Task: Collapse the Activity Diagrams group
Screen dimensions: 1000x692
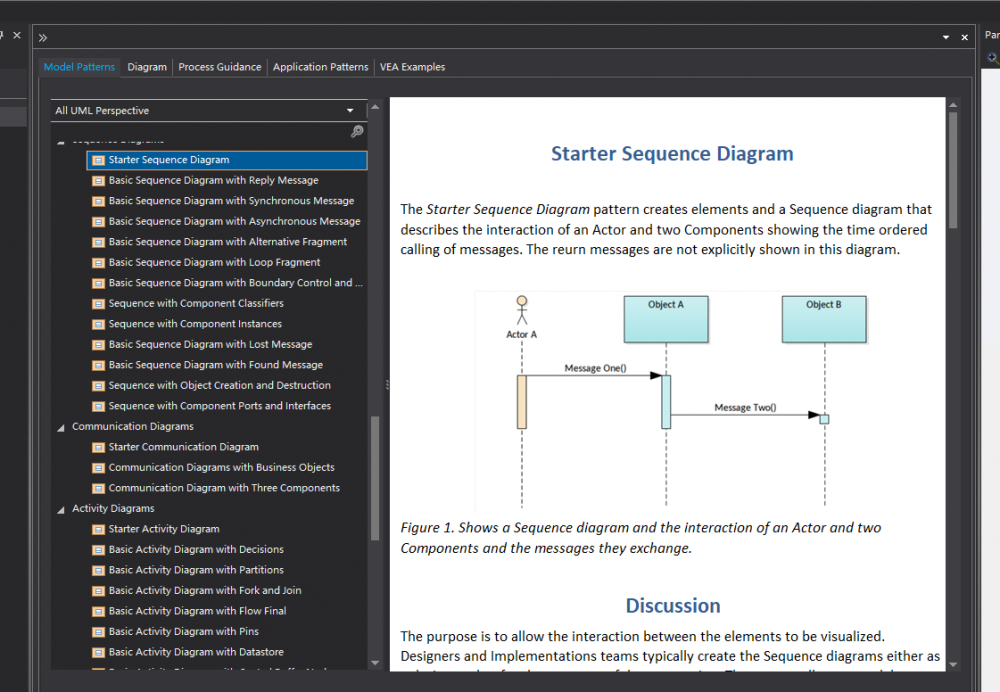Action: [63, 508]
